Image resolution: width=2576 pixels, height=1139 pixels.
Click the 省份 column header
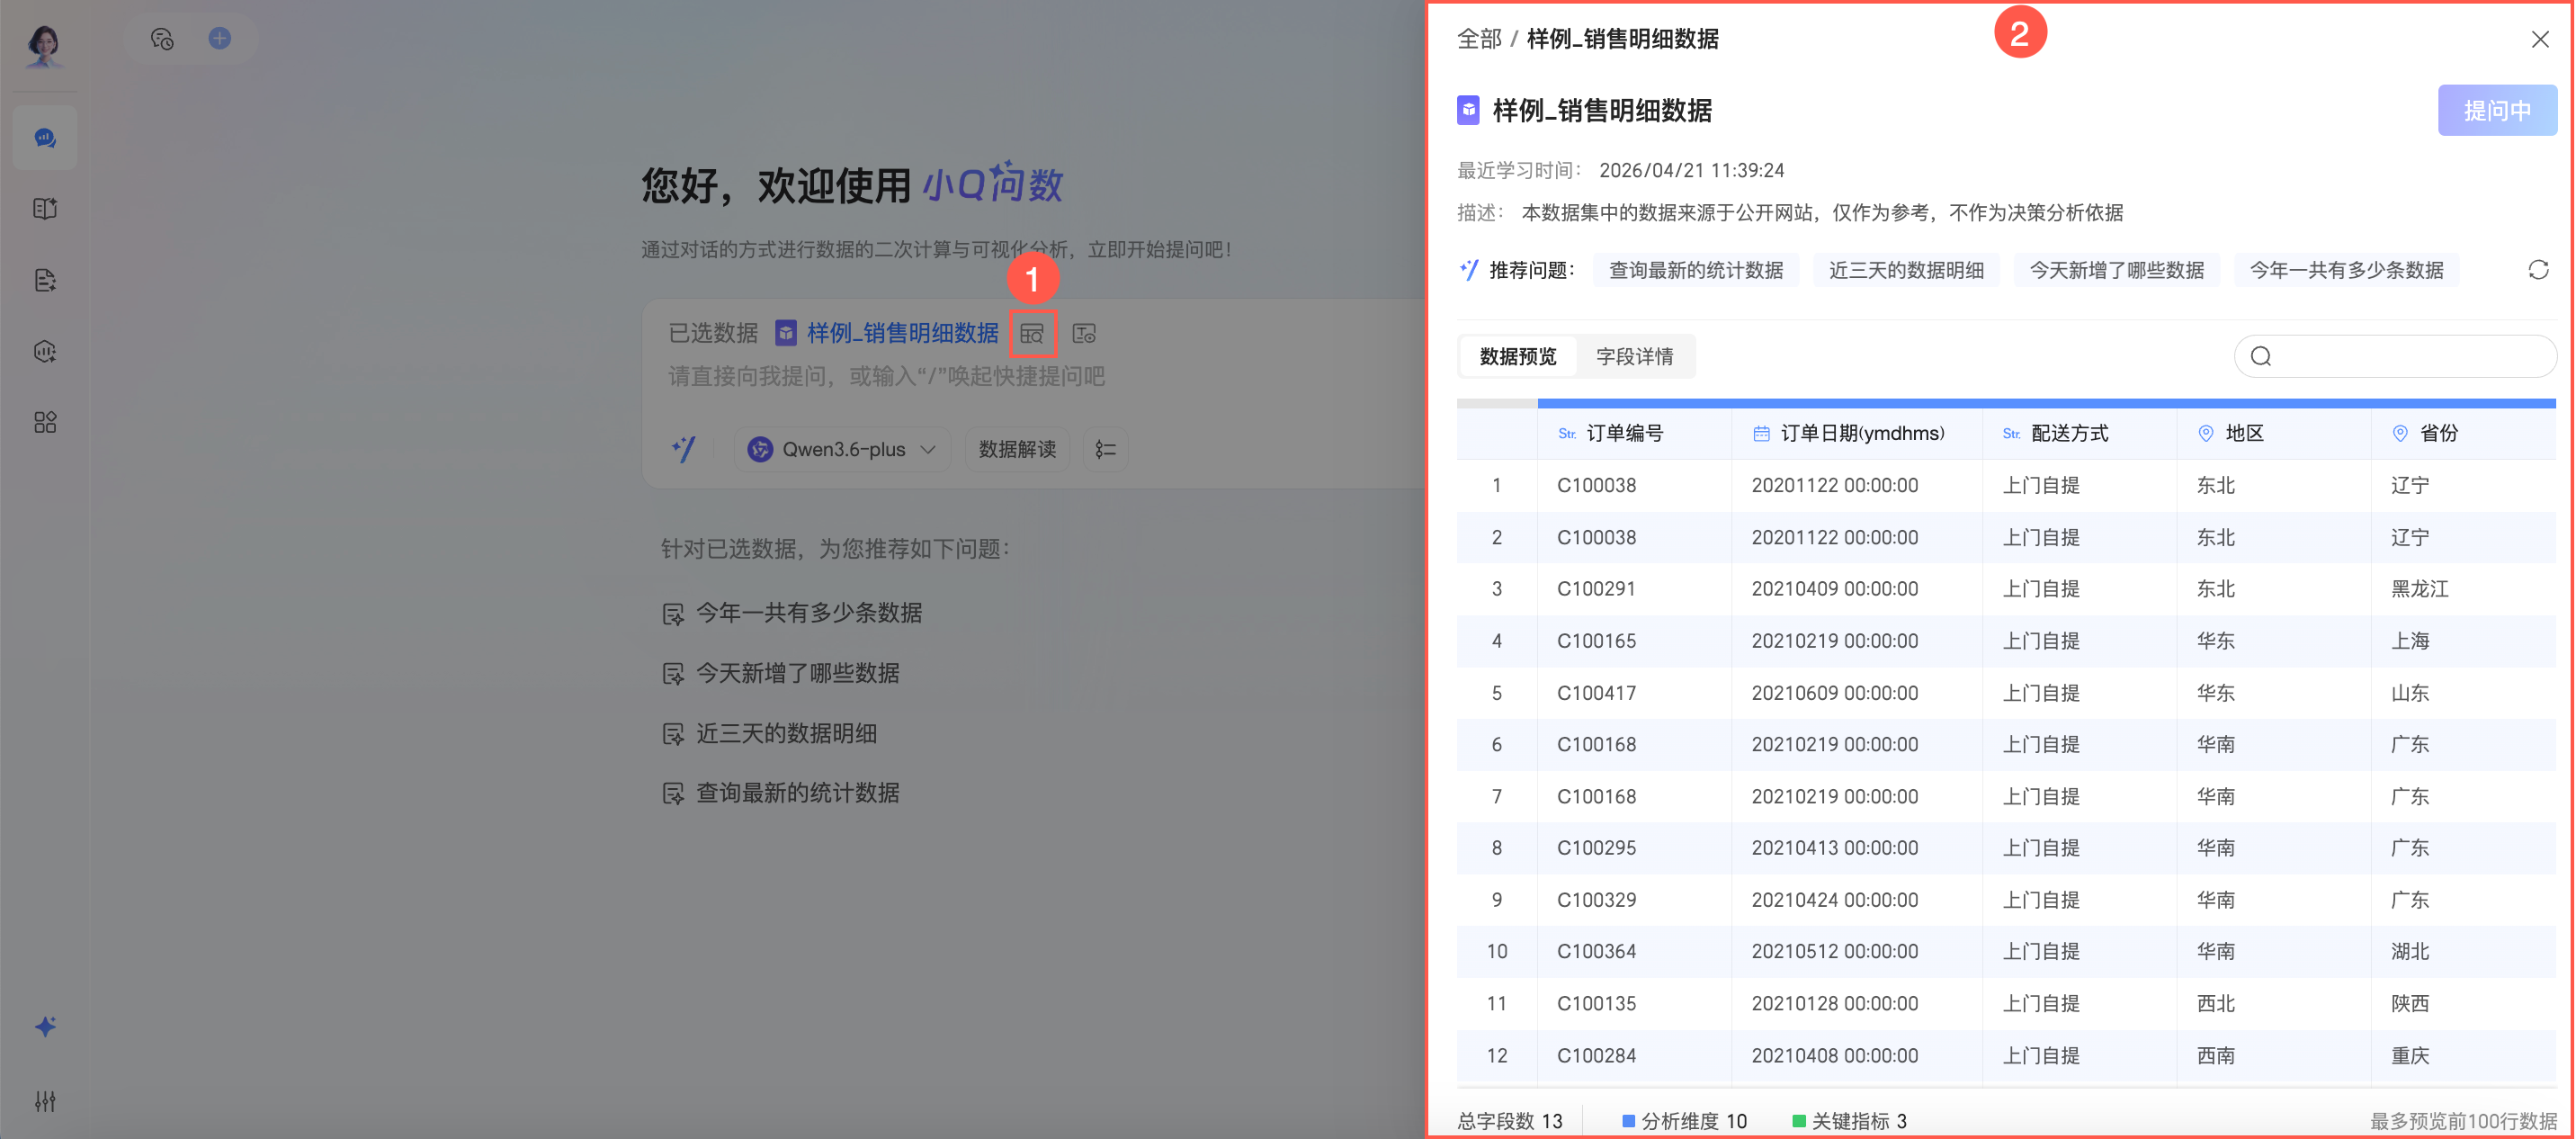[x=2463, y=433]
